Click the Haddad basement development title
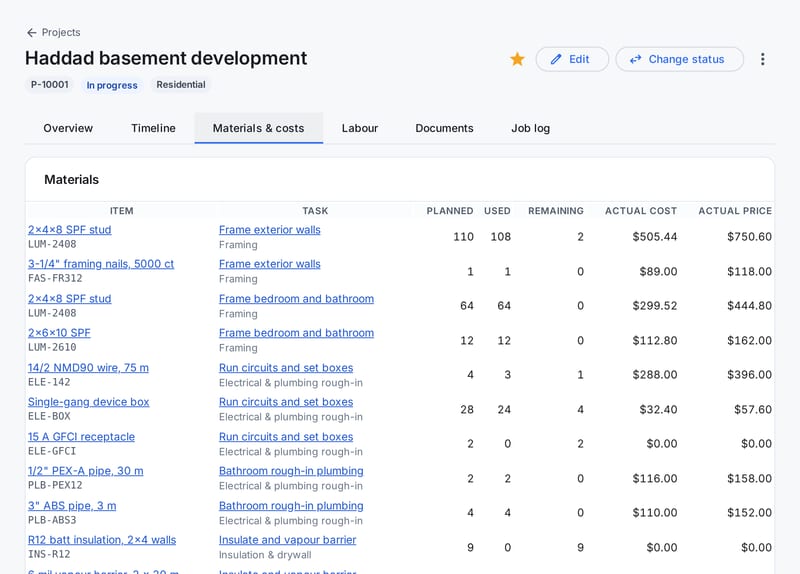The width and height of the screenshot is (800, 574). tap(166, 58)
